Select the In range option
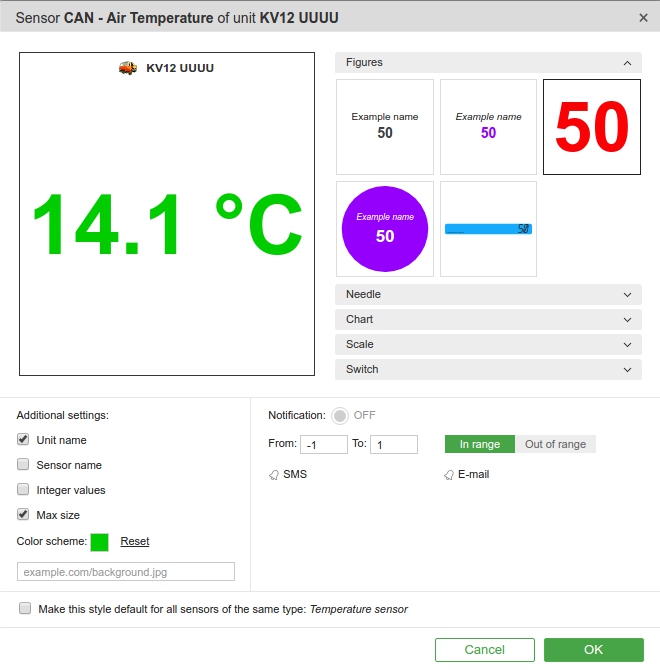660x670 pixels. (x=479, y=444)
